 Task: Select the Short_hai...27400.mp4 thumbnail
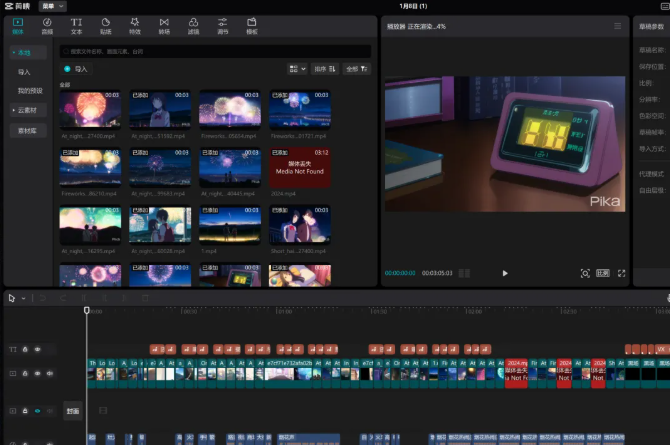click(300, 225)
